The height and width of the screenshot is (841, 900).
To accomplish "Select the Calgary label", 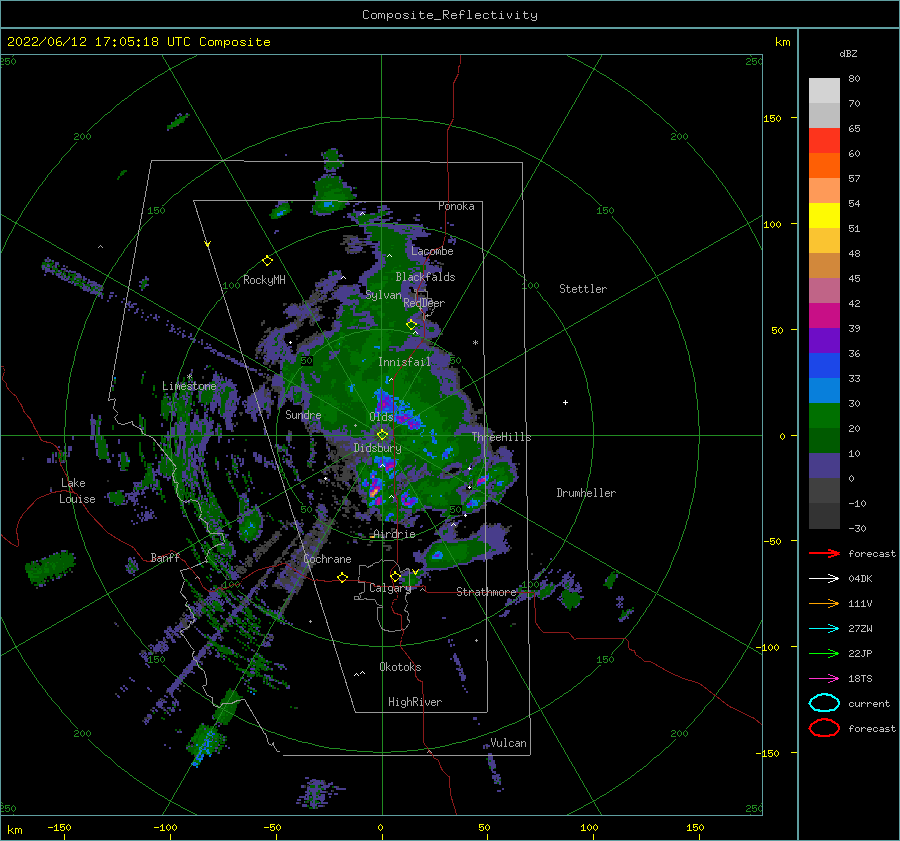I will (x=390, y=588).
